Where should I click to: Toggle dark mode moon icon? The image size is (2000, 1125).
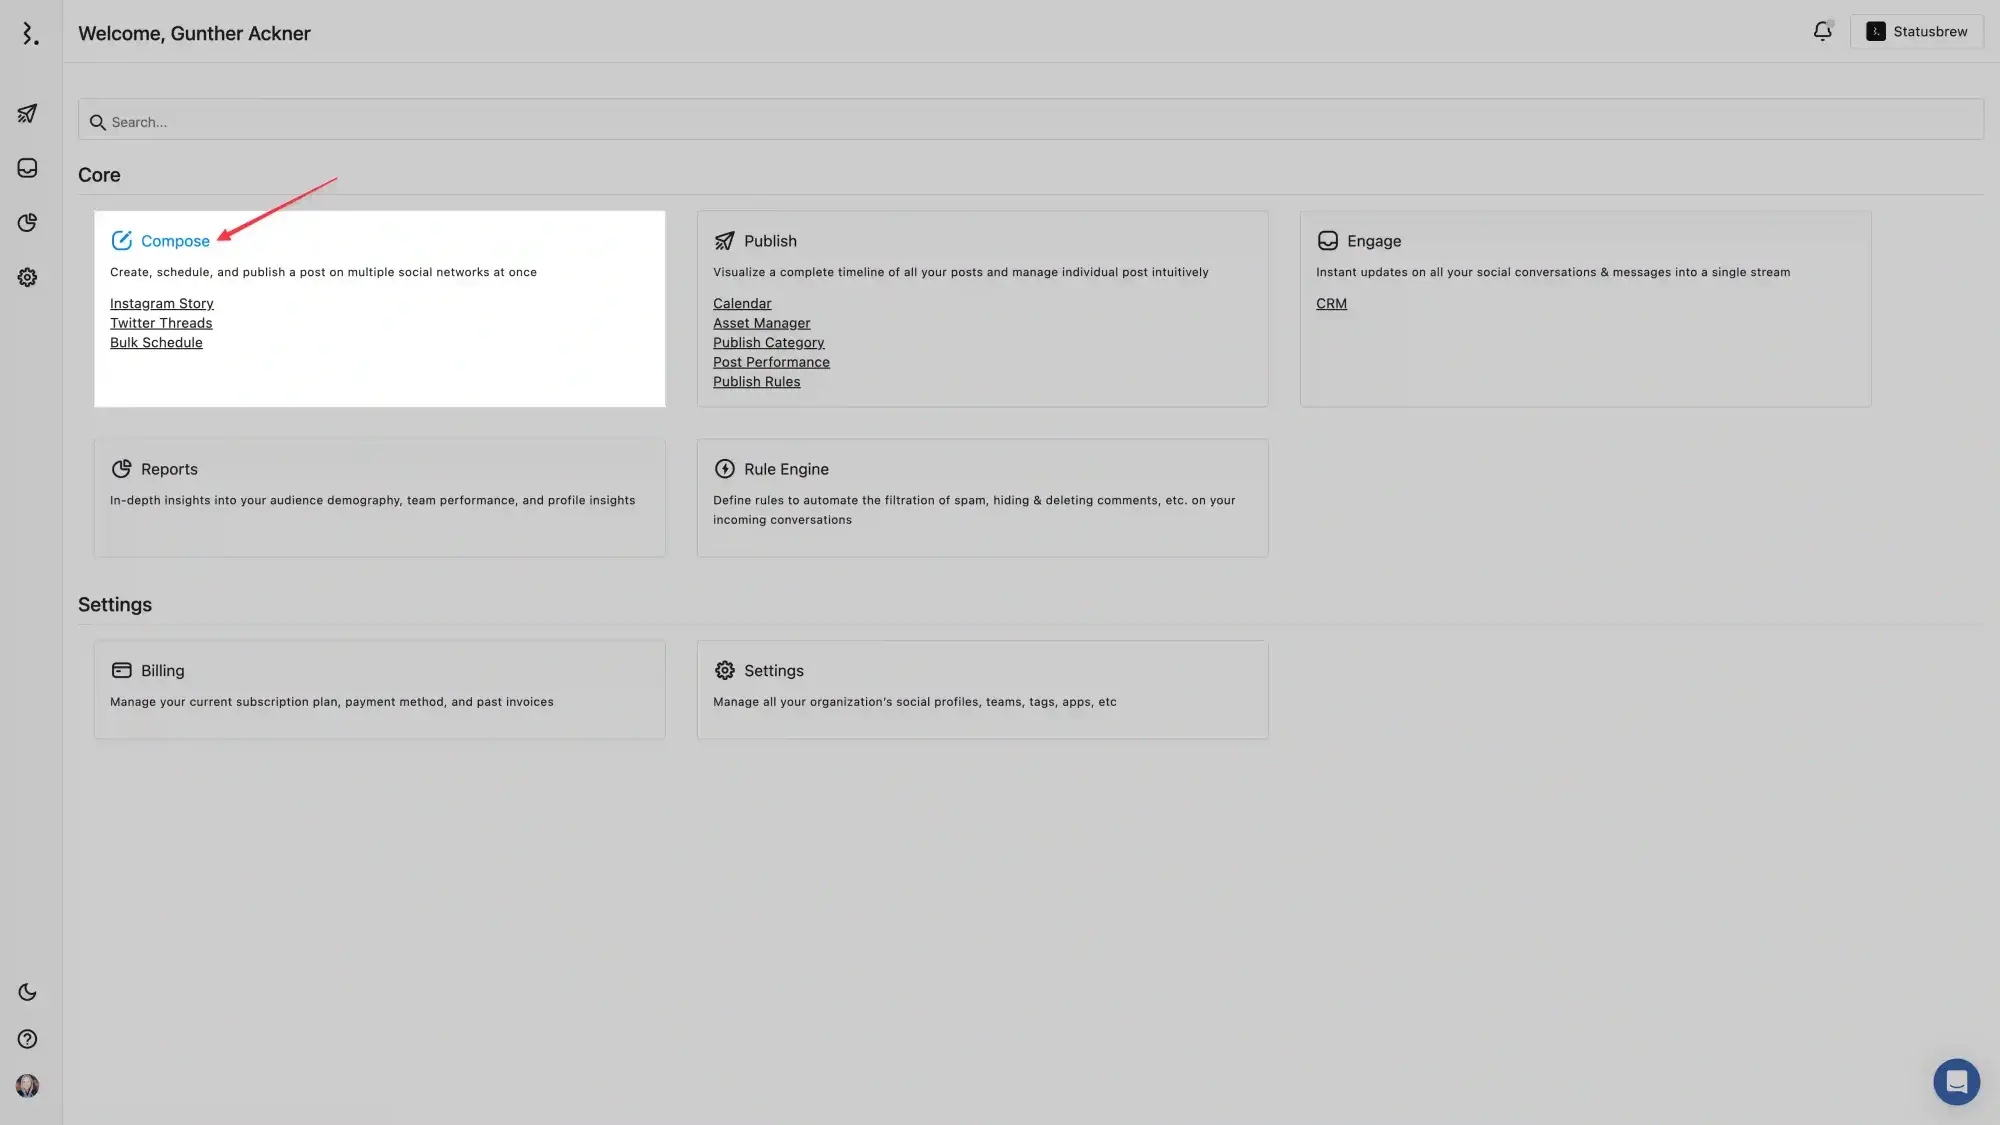tap(27, 992)
